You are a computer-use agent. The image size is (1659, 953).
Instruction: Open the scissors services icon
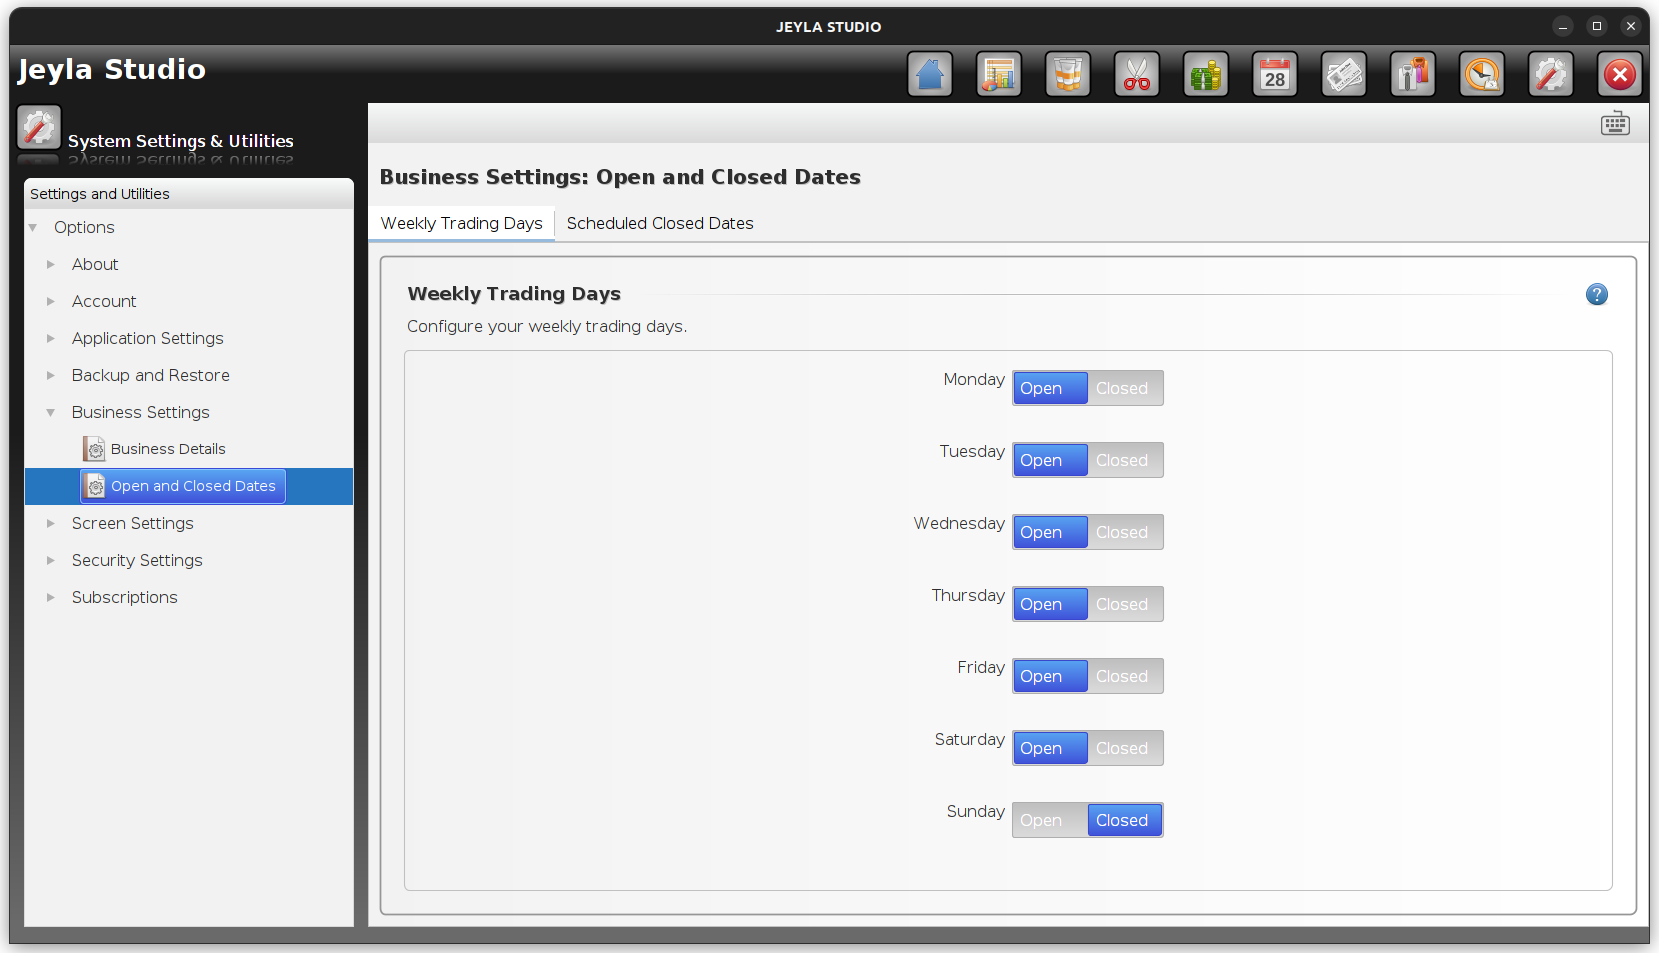click(x=1137, y=74)
